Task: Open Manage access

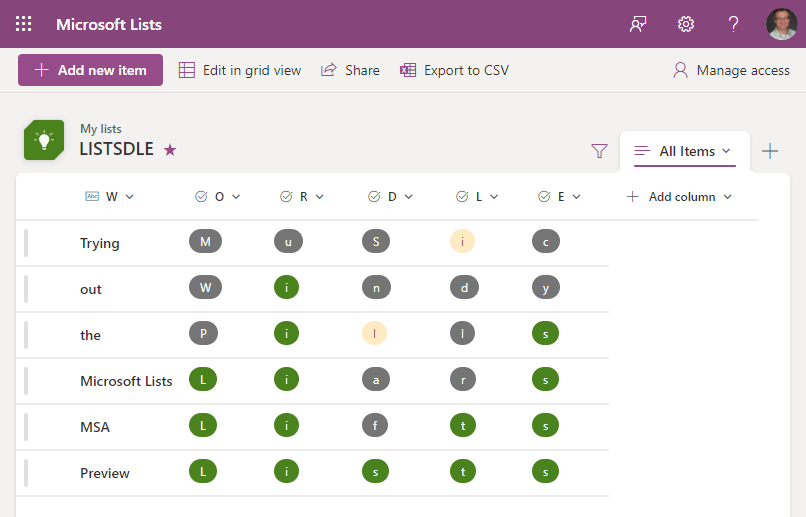Action: [731, 70]
